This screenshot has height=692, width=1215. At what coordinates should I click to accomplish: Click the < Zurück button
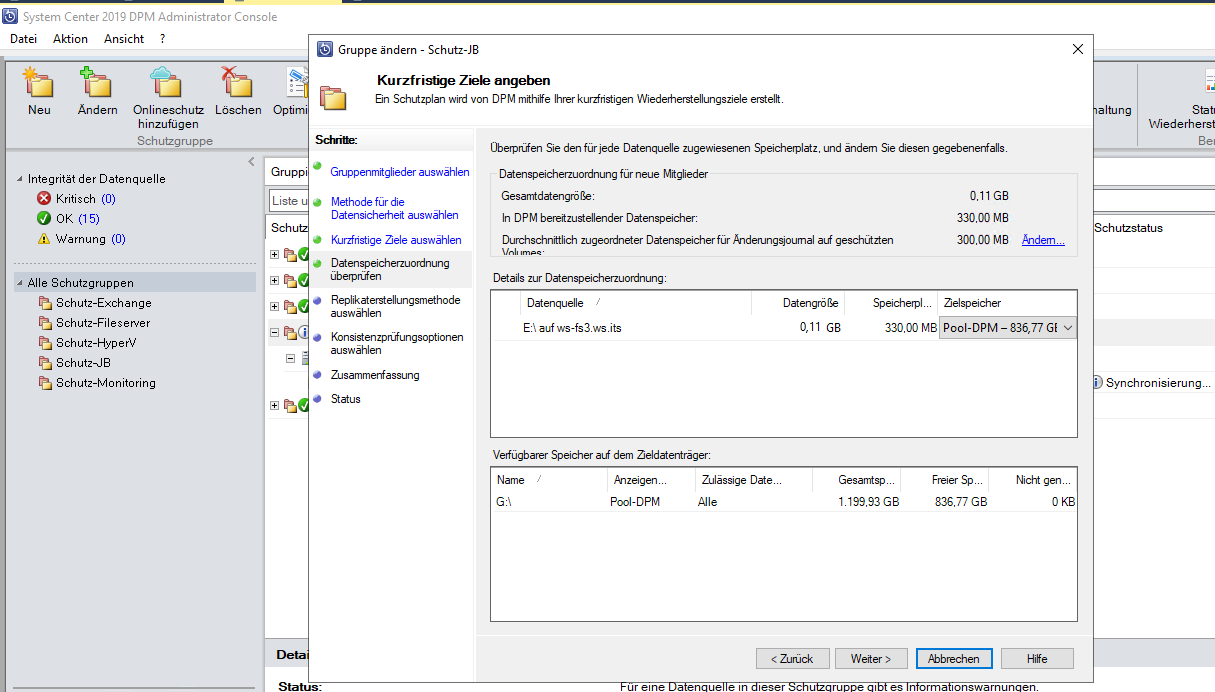795,659
